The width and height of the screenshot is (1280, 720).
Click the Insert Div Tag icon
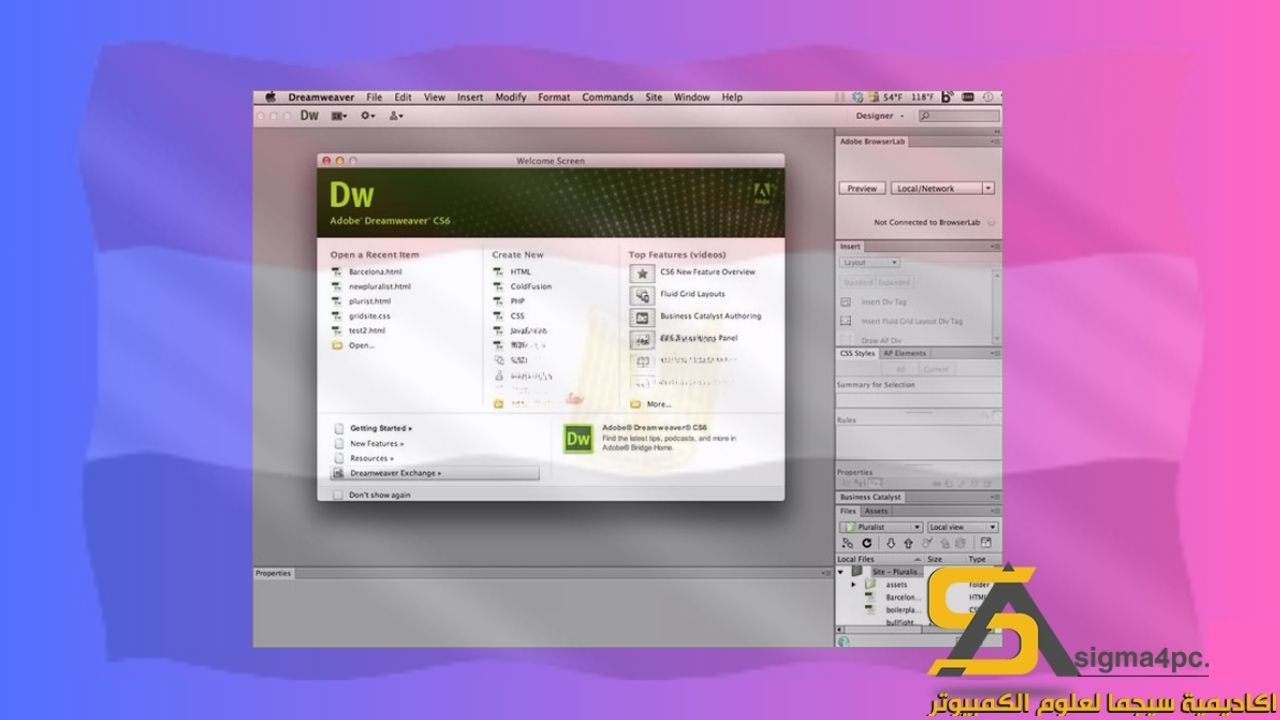tap(846, 301)
